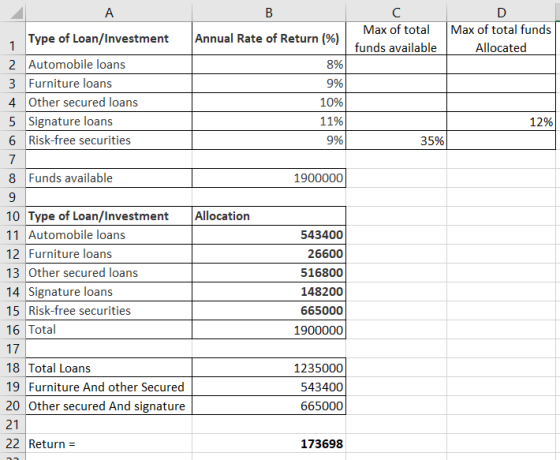Select column A header
Image resolution: width=560 pixels, height=460 pixels.
point(109,13)
